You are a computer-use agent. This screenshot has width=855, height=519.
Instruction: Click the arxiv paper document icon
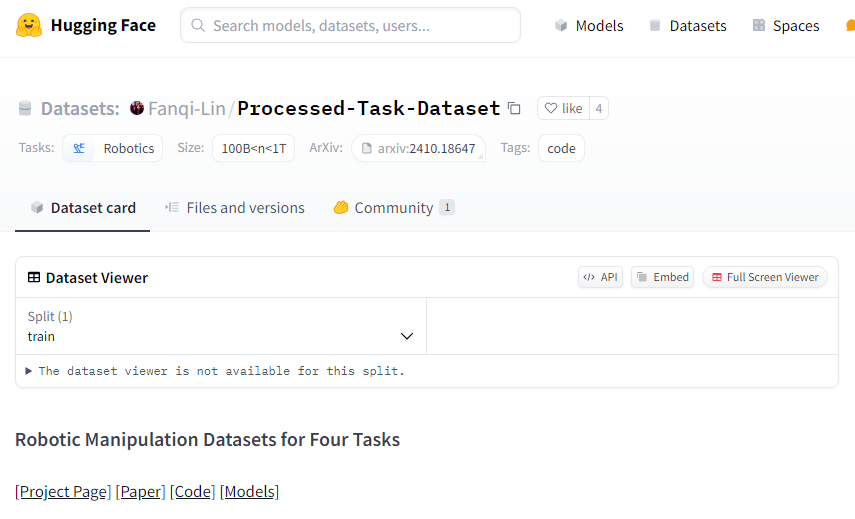point(366,148)
